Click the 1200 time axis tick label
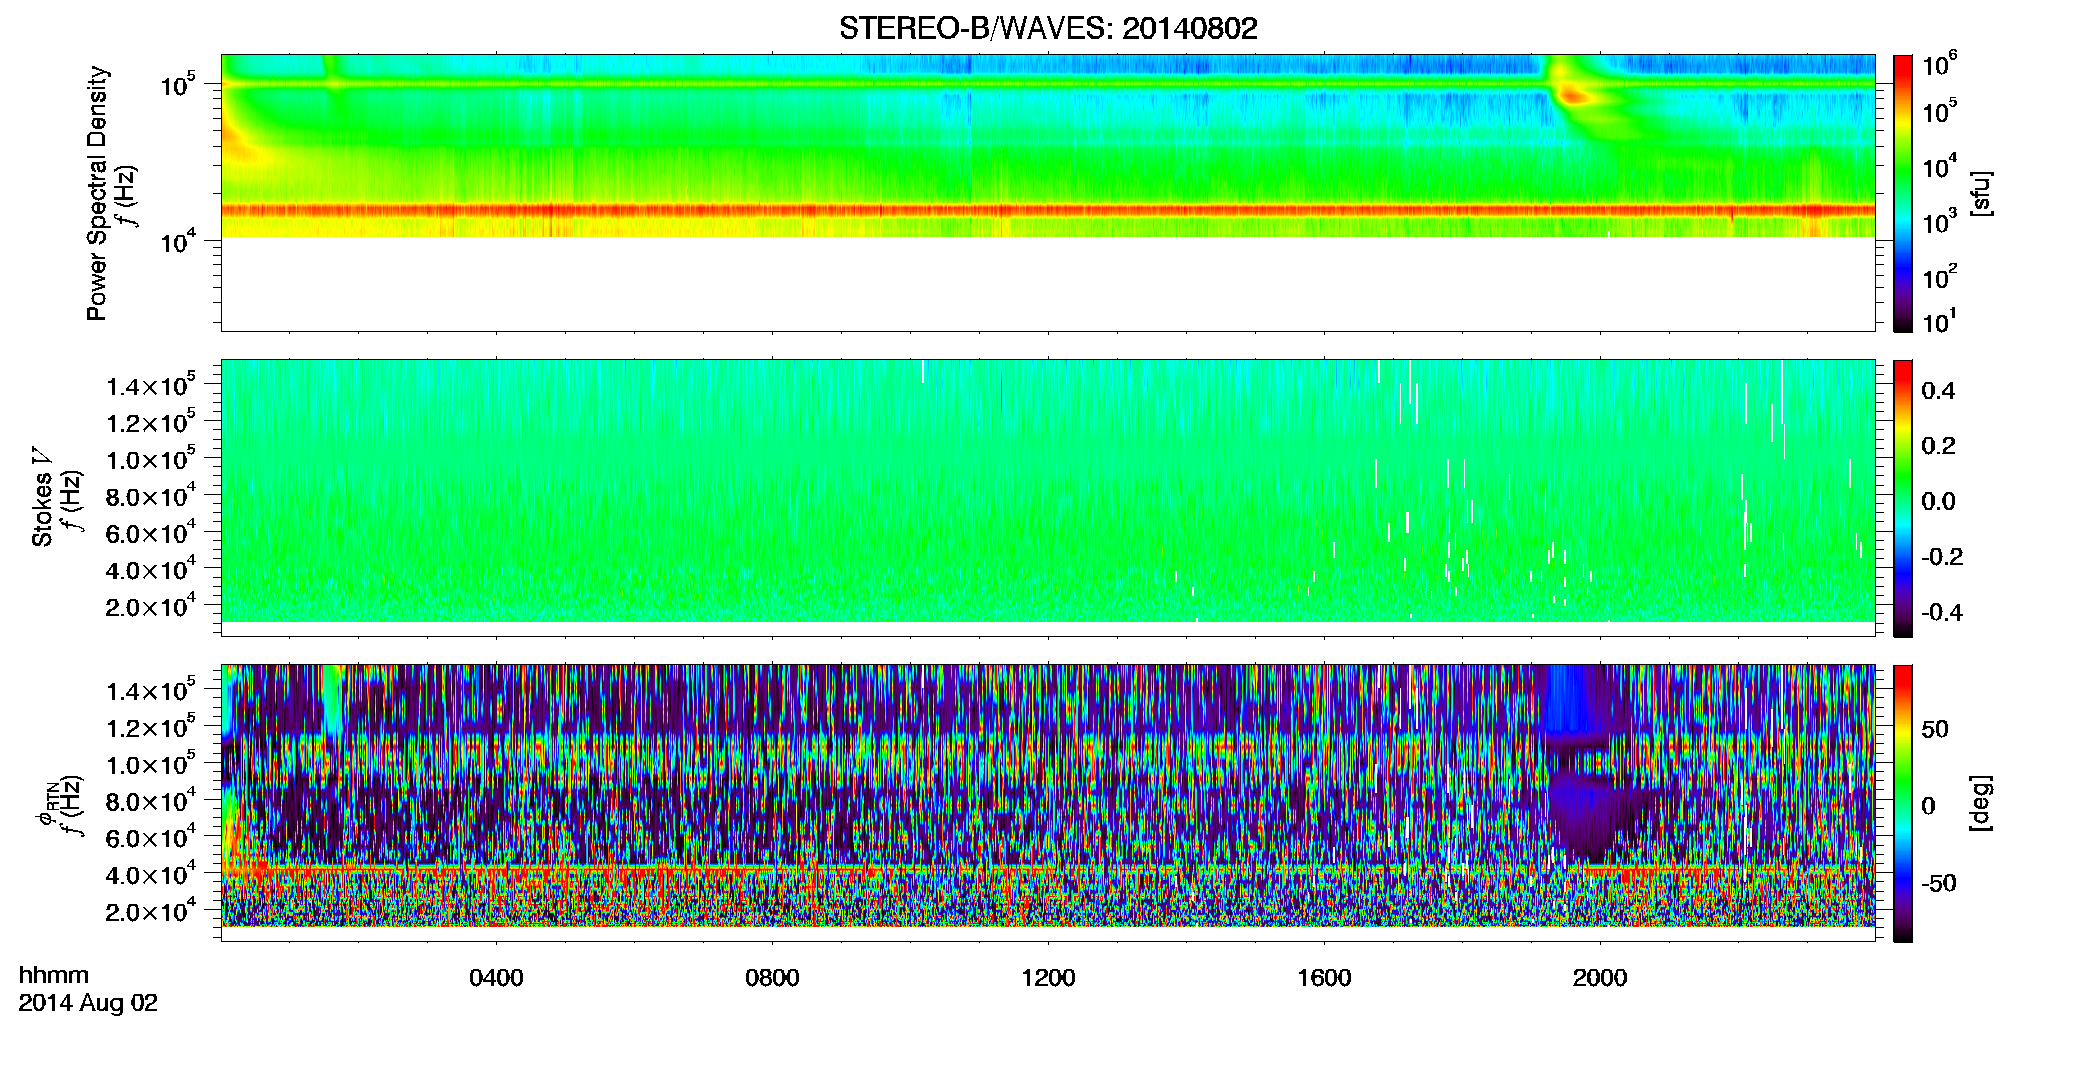2096x1080 pixels. pyautogui.click(x=1048, y=978)
